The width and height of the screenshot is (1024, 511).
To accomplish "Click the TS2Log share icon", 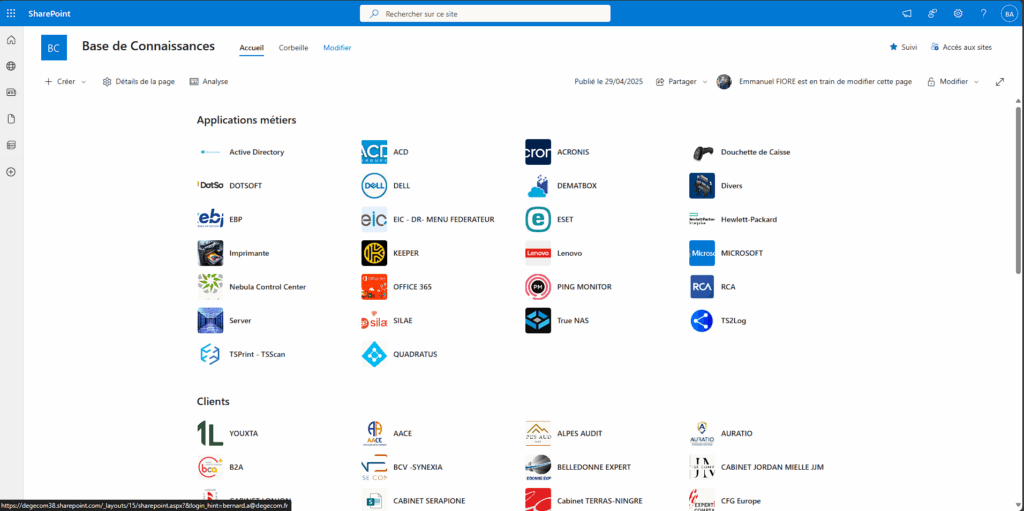I will point(702,321).
